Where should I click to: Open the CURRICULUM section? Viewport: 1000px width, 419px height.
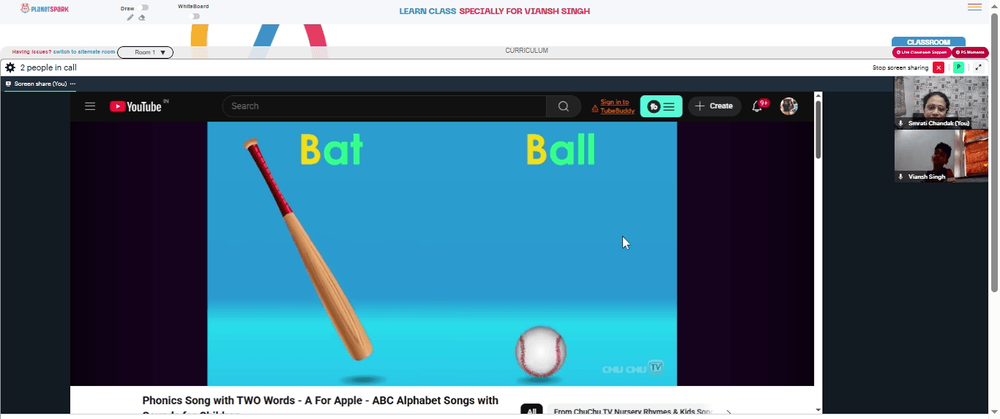(x=527, y=50)
